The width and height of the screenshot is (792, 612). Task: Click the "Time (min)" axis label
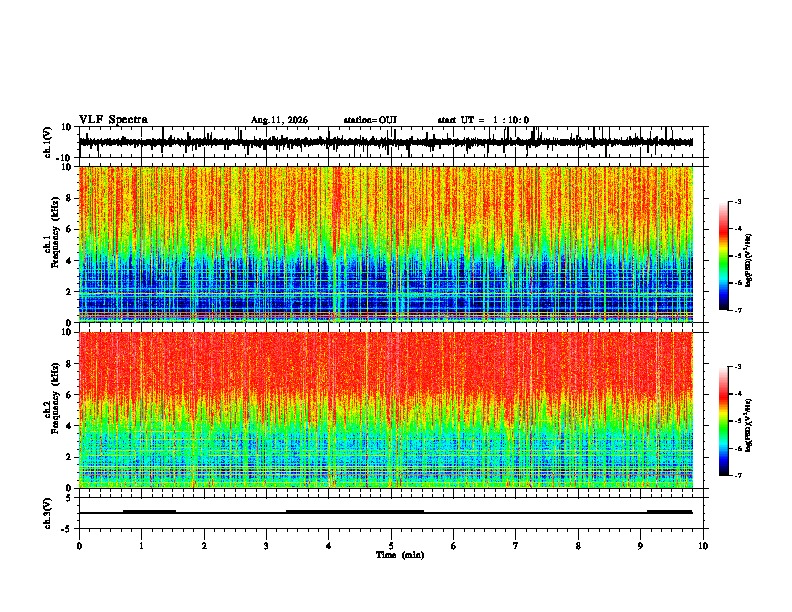(x=400, y=555)
